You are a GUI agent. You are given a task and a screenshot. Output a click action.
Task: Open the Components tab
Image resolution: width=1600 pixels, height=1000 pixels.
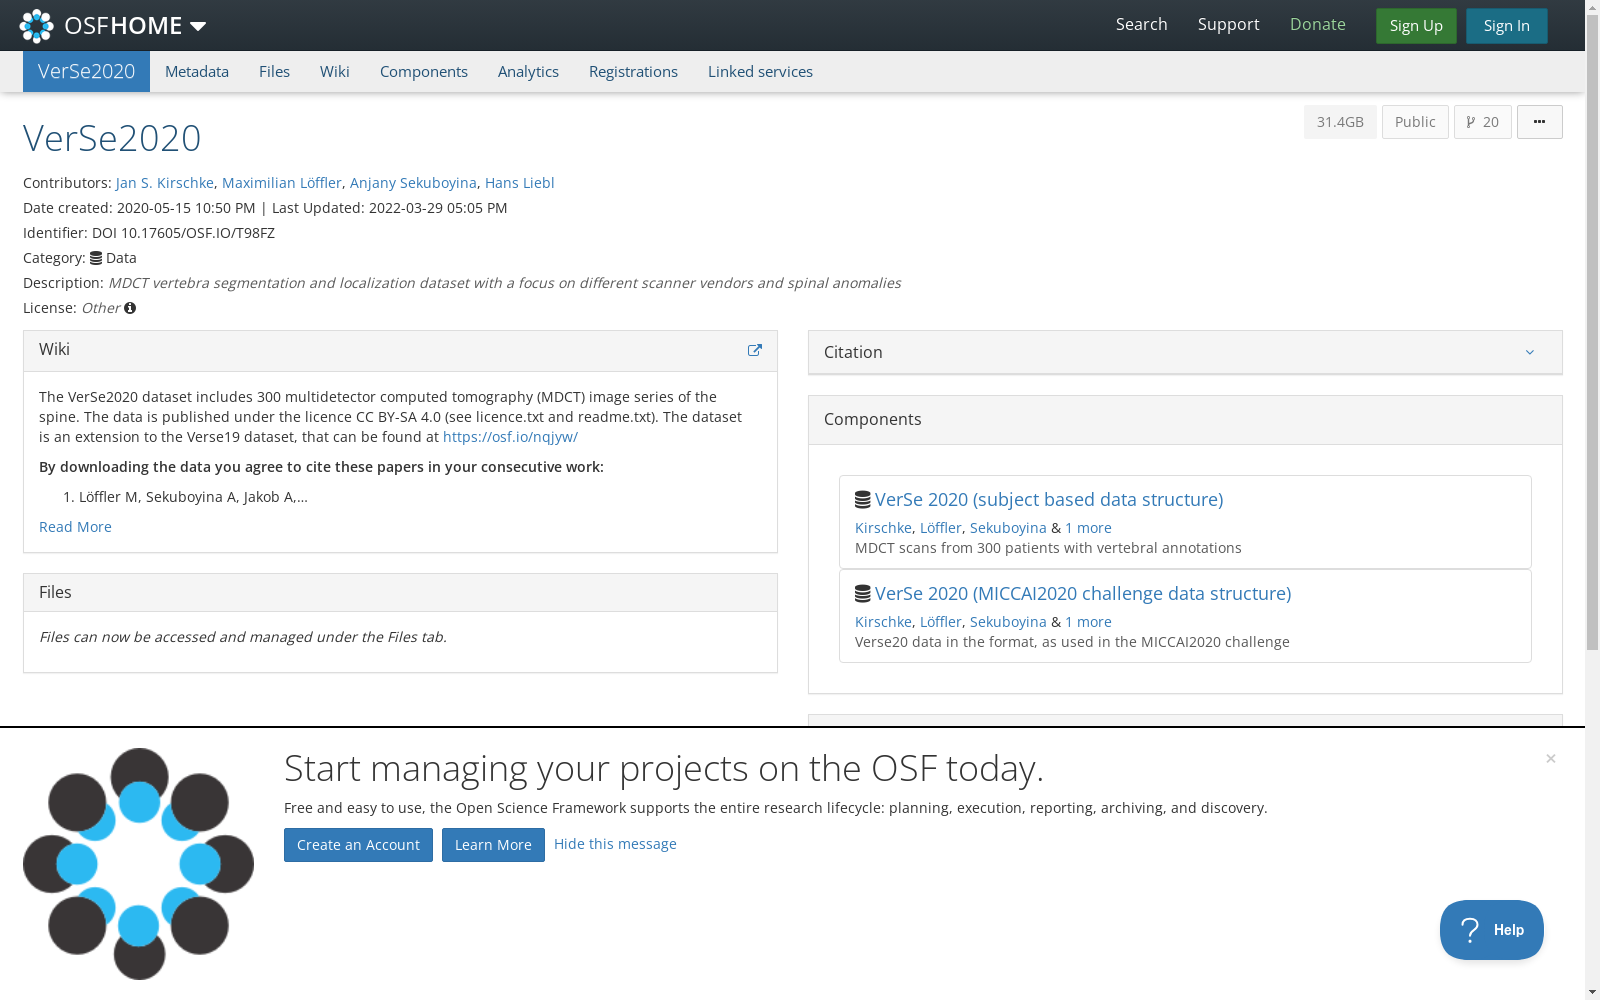pos(424,72)
